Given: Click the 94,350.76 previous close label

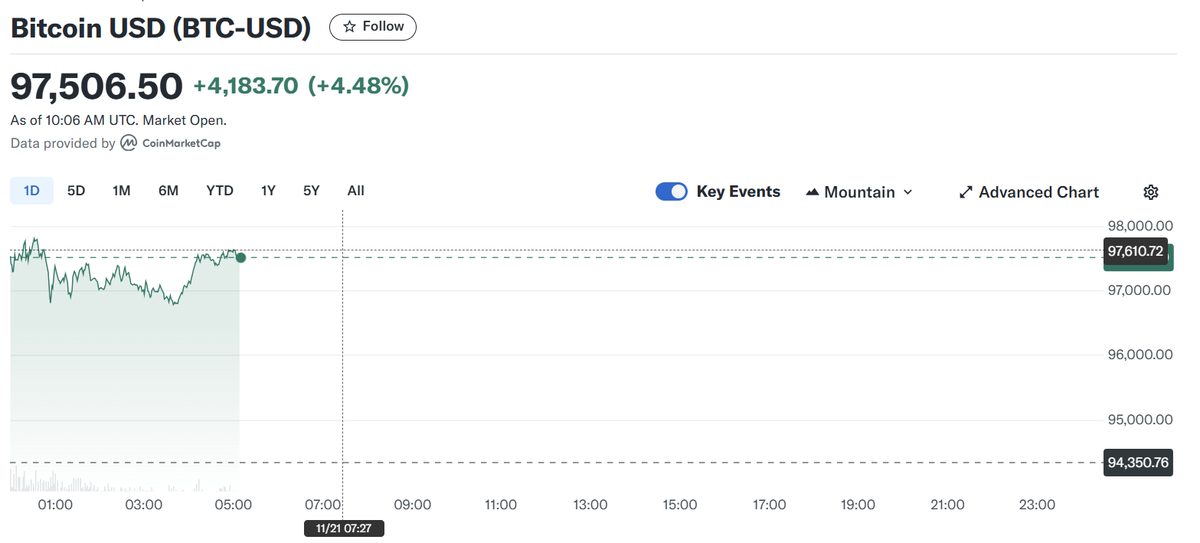Looking at the screenshot, I should 1138,462.
